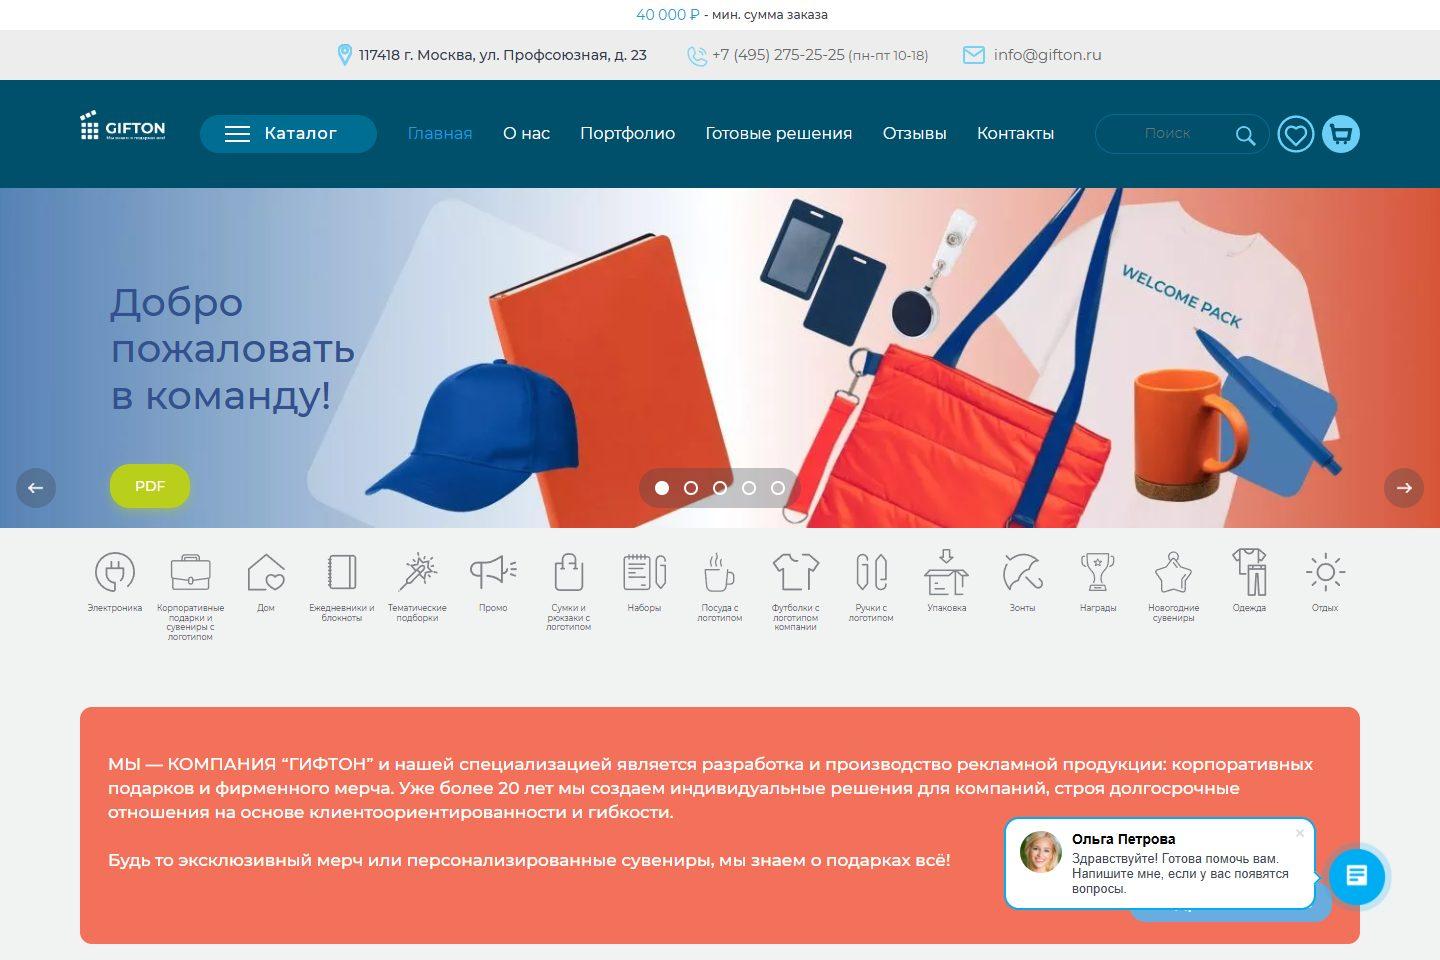Expand the Каталог menu
Image resolution: width=1440 pixels, height=960 pixels.
[x=288, y=134]
